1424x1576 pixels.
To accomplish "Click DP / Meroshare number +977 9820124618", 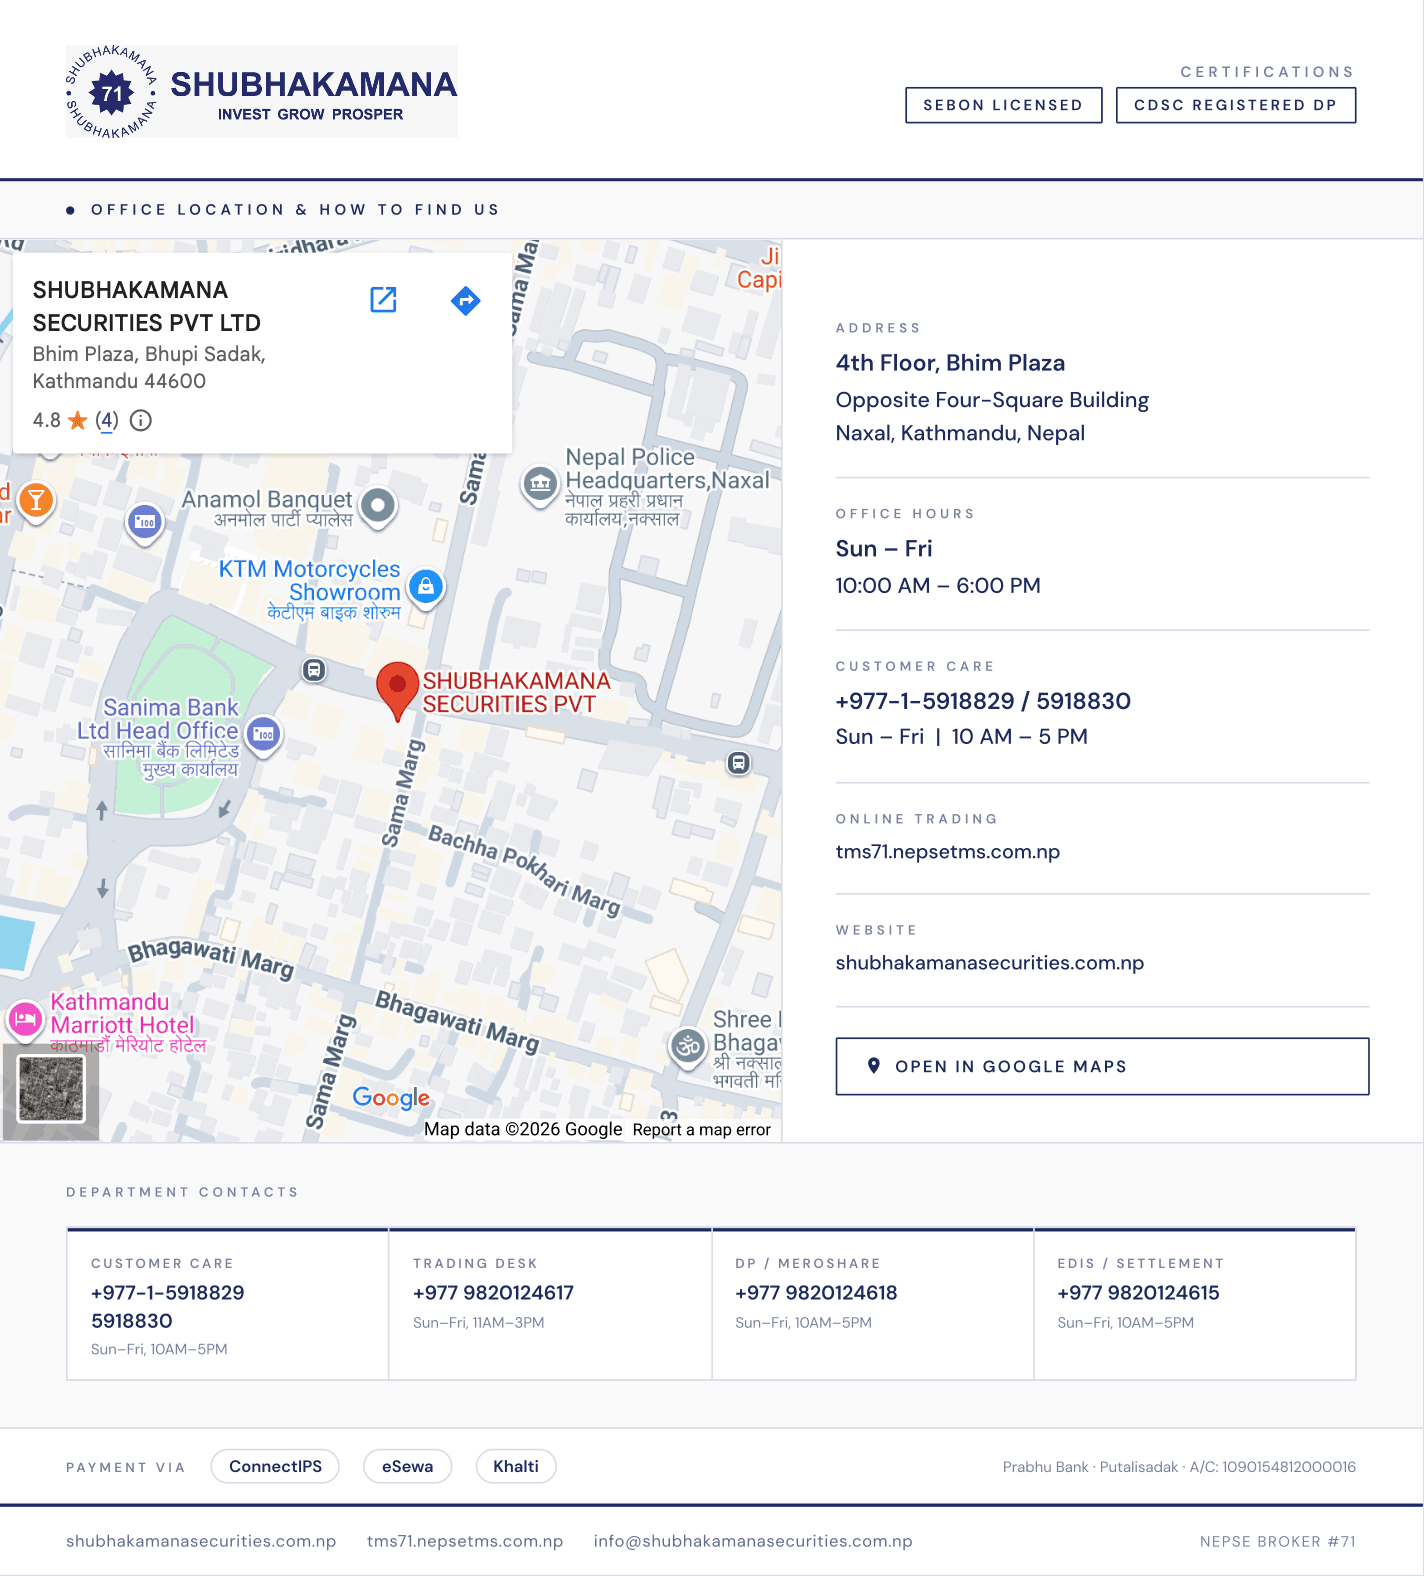I will tap(816, 1293).
